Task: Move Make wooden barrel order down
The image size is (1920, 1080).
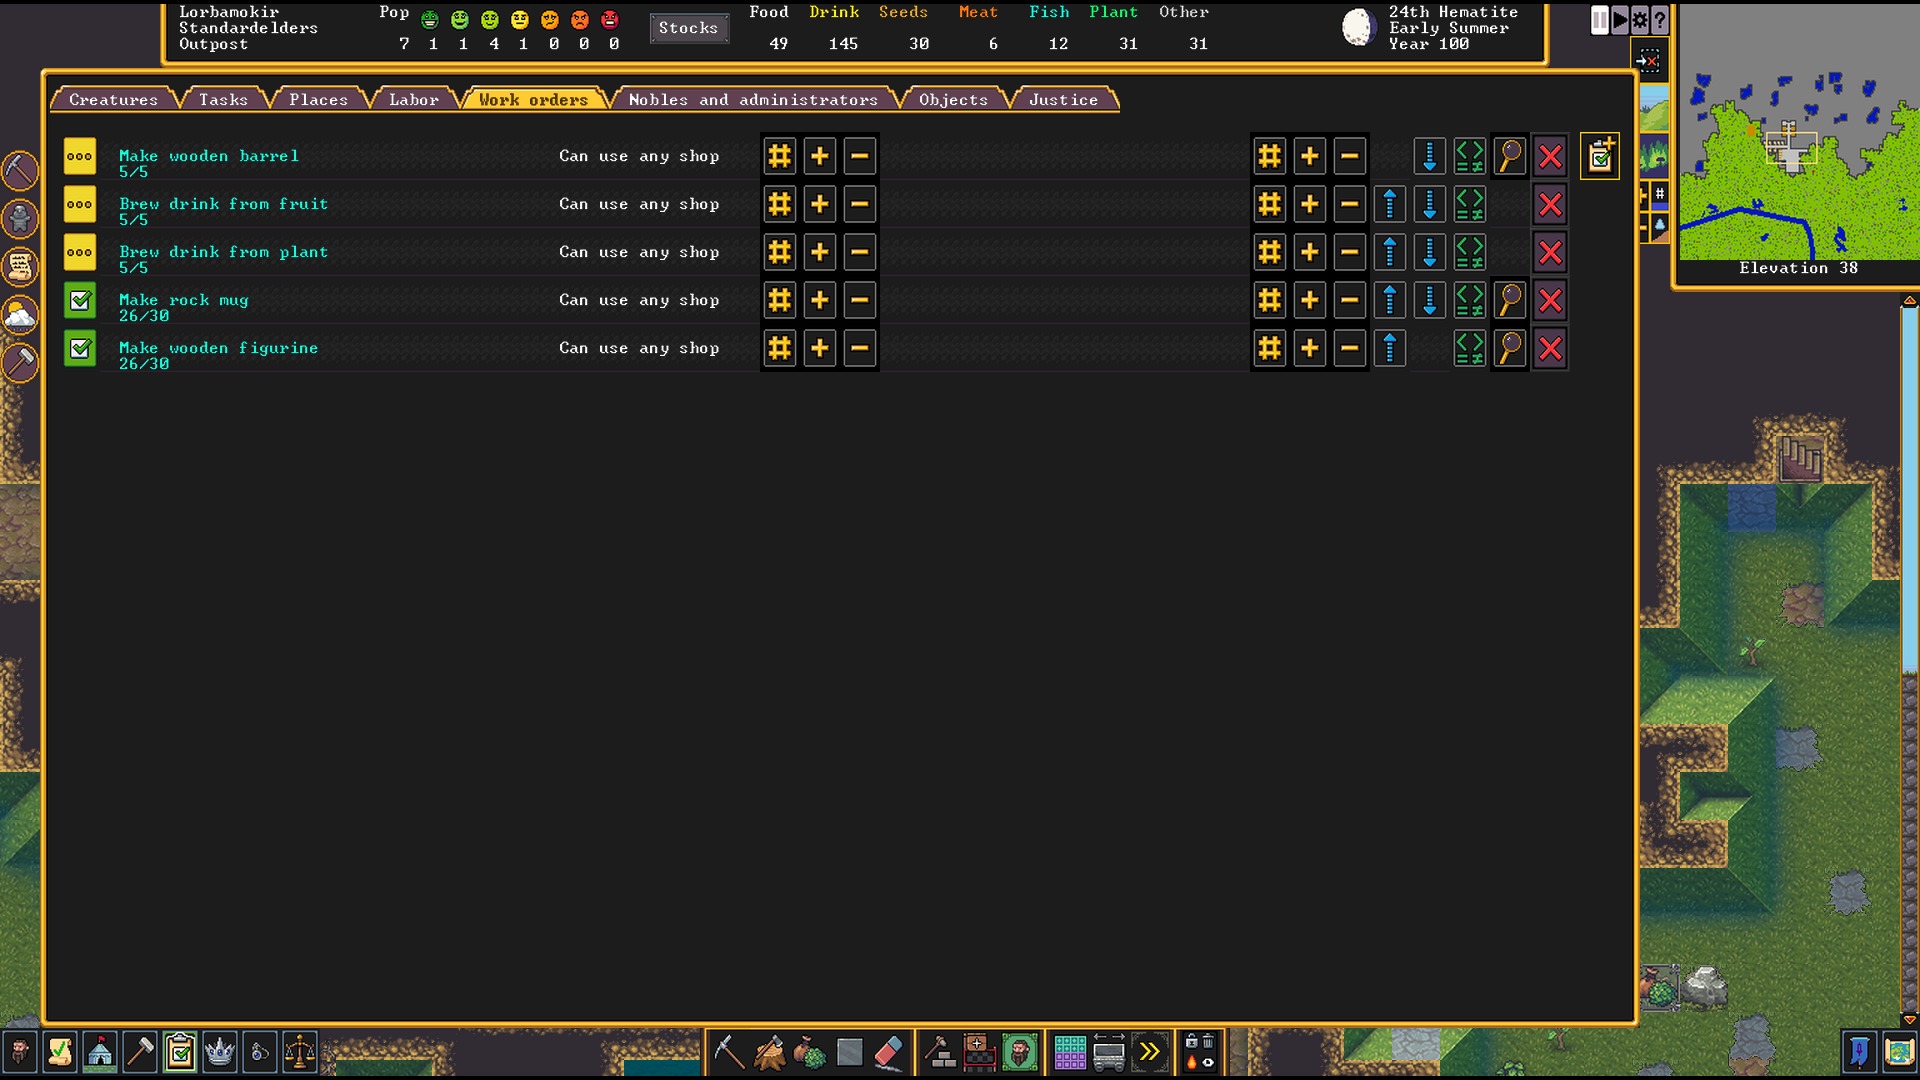Action: [x=1430, y=156]
